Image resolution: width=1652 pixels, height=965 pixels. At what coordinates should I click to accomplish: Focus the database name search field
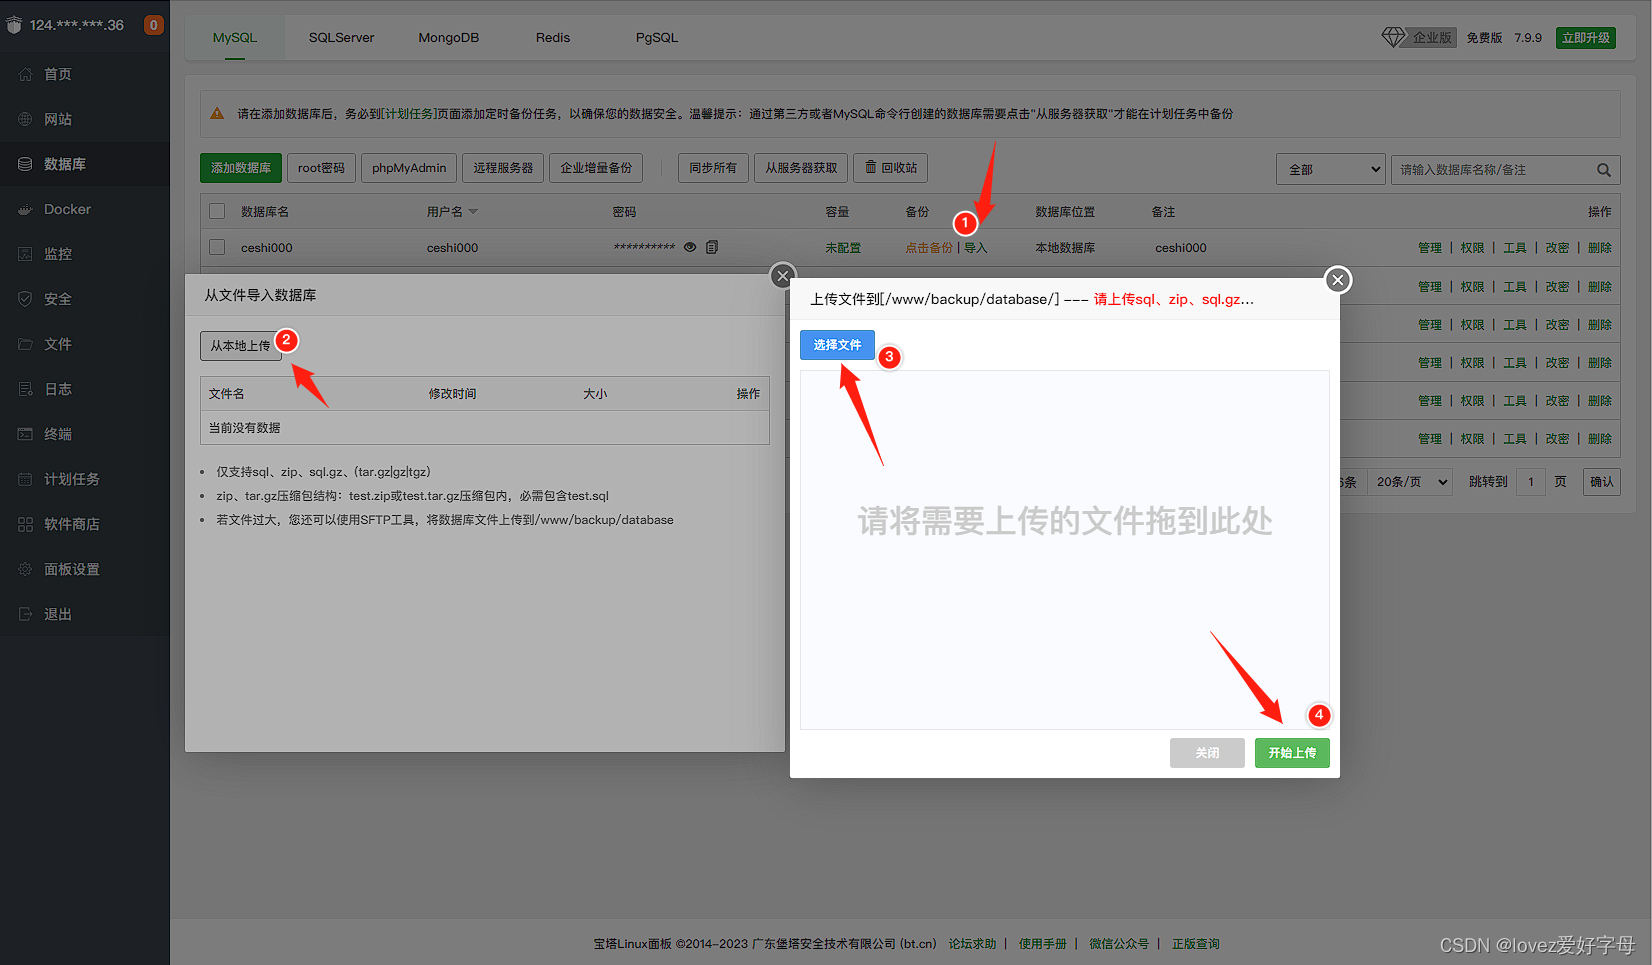(1492, 170)
